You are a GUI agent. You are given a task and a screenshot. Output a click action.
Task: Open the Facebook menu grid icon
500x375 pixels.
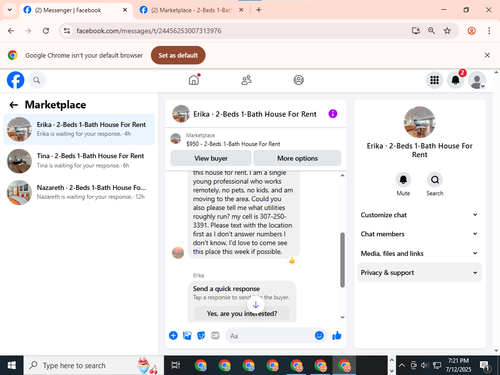pyautogui.click(x=434, y=80)
